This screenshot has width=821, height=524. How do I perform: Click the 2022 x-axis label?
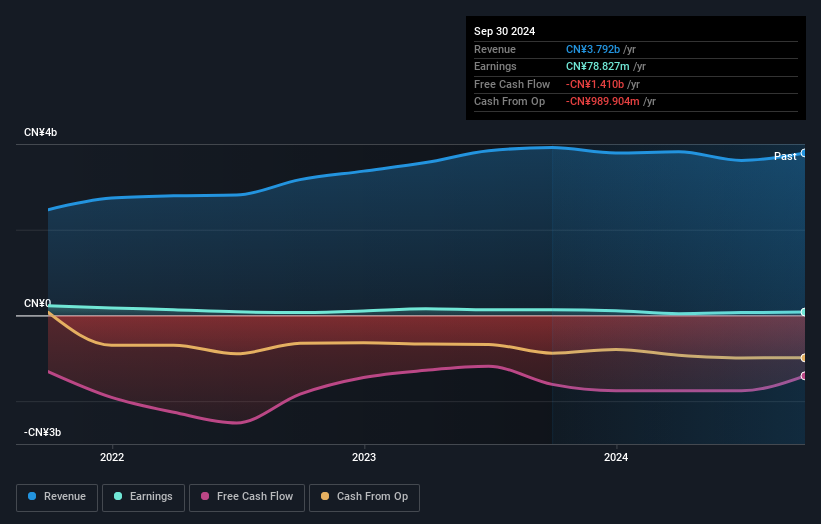pos(112,458)
